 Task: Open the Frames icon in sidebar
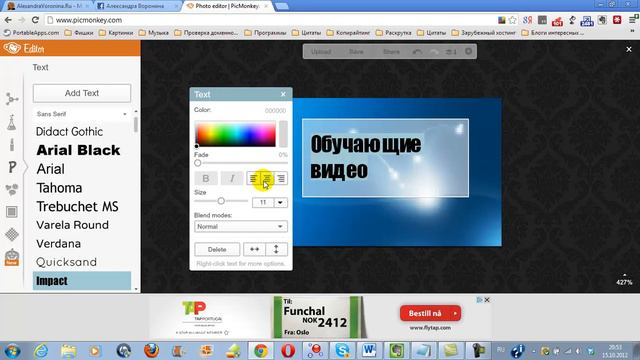click(x=12, y=212)
